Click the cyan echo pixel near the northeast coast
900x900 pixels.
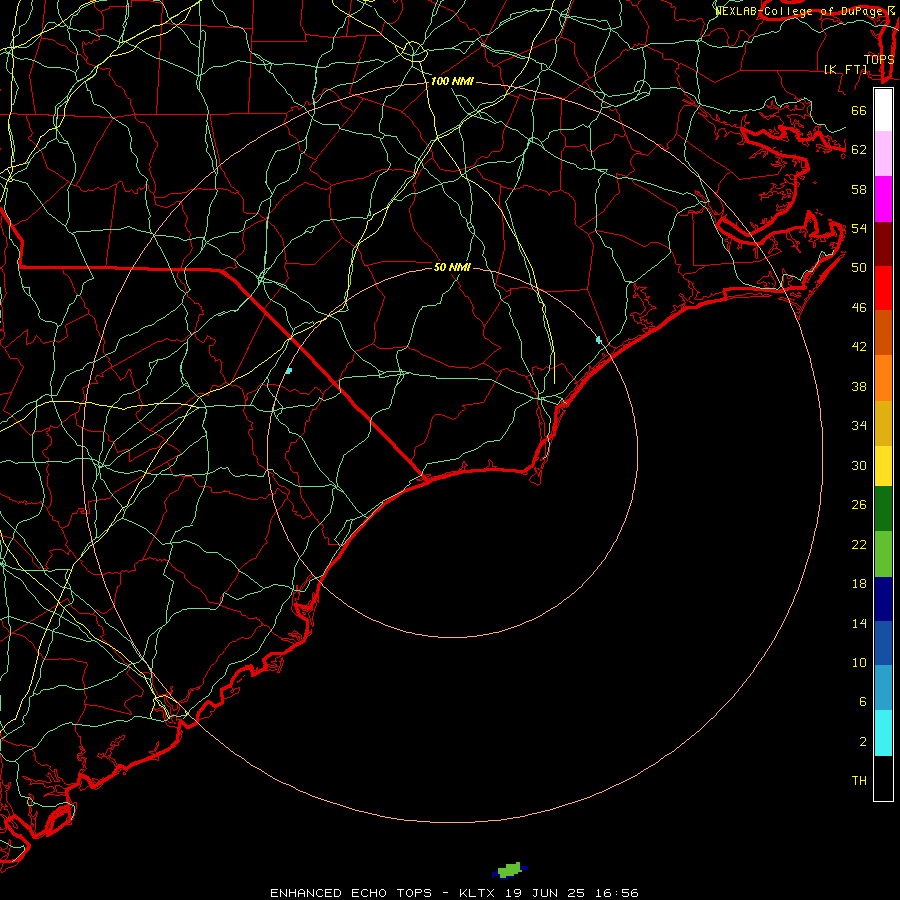click(x=599, y=340)
